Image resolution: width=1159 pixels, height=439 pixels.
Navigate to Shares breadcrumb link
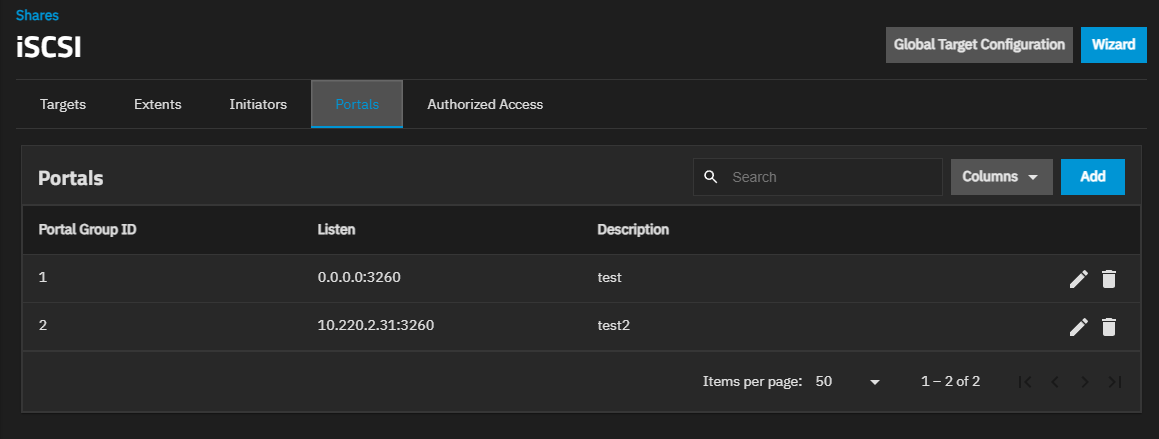tap(37, 15)
